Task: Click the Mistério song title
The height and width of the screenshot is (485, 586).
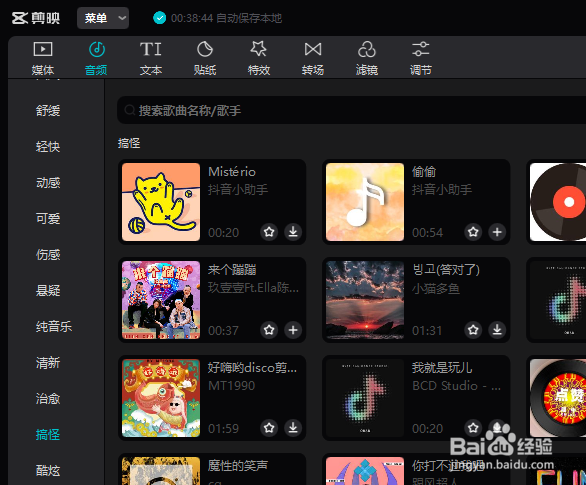Action: pos(232,172)
